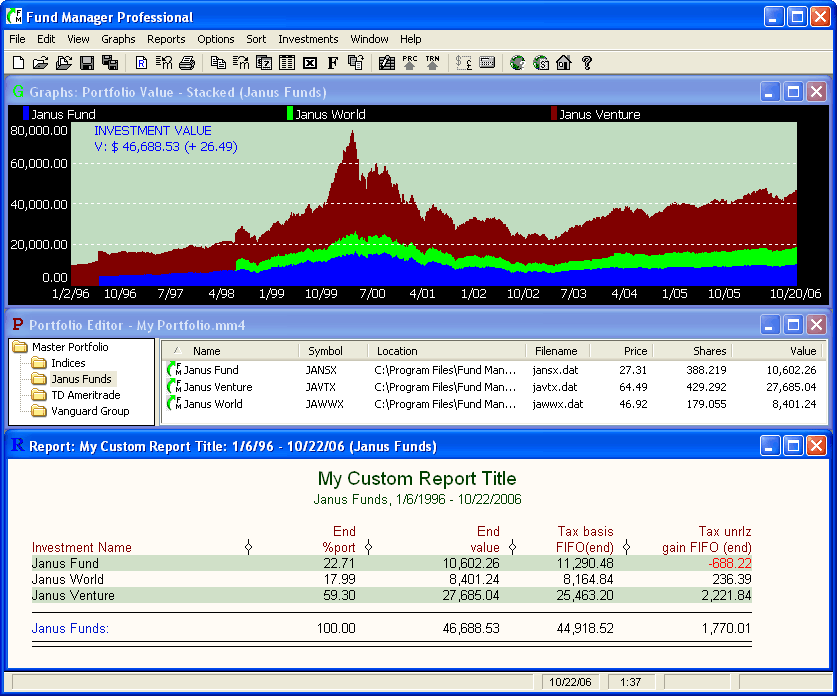Click the bold F toolbar icon
This screenshot has height=696, width=837.
click(333, 63)
